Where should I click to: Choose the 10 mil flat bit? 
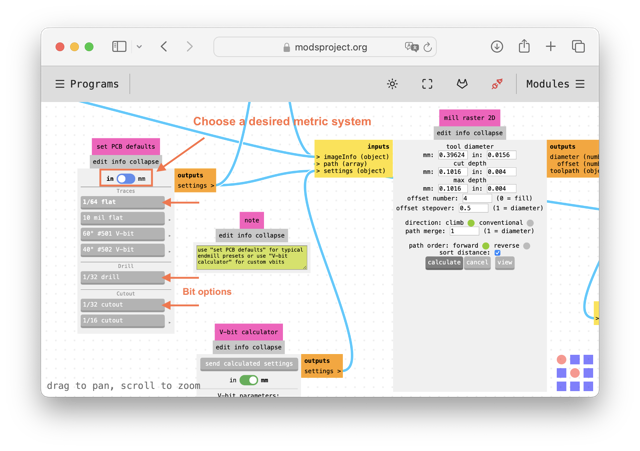pos(122,218)
